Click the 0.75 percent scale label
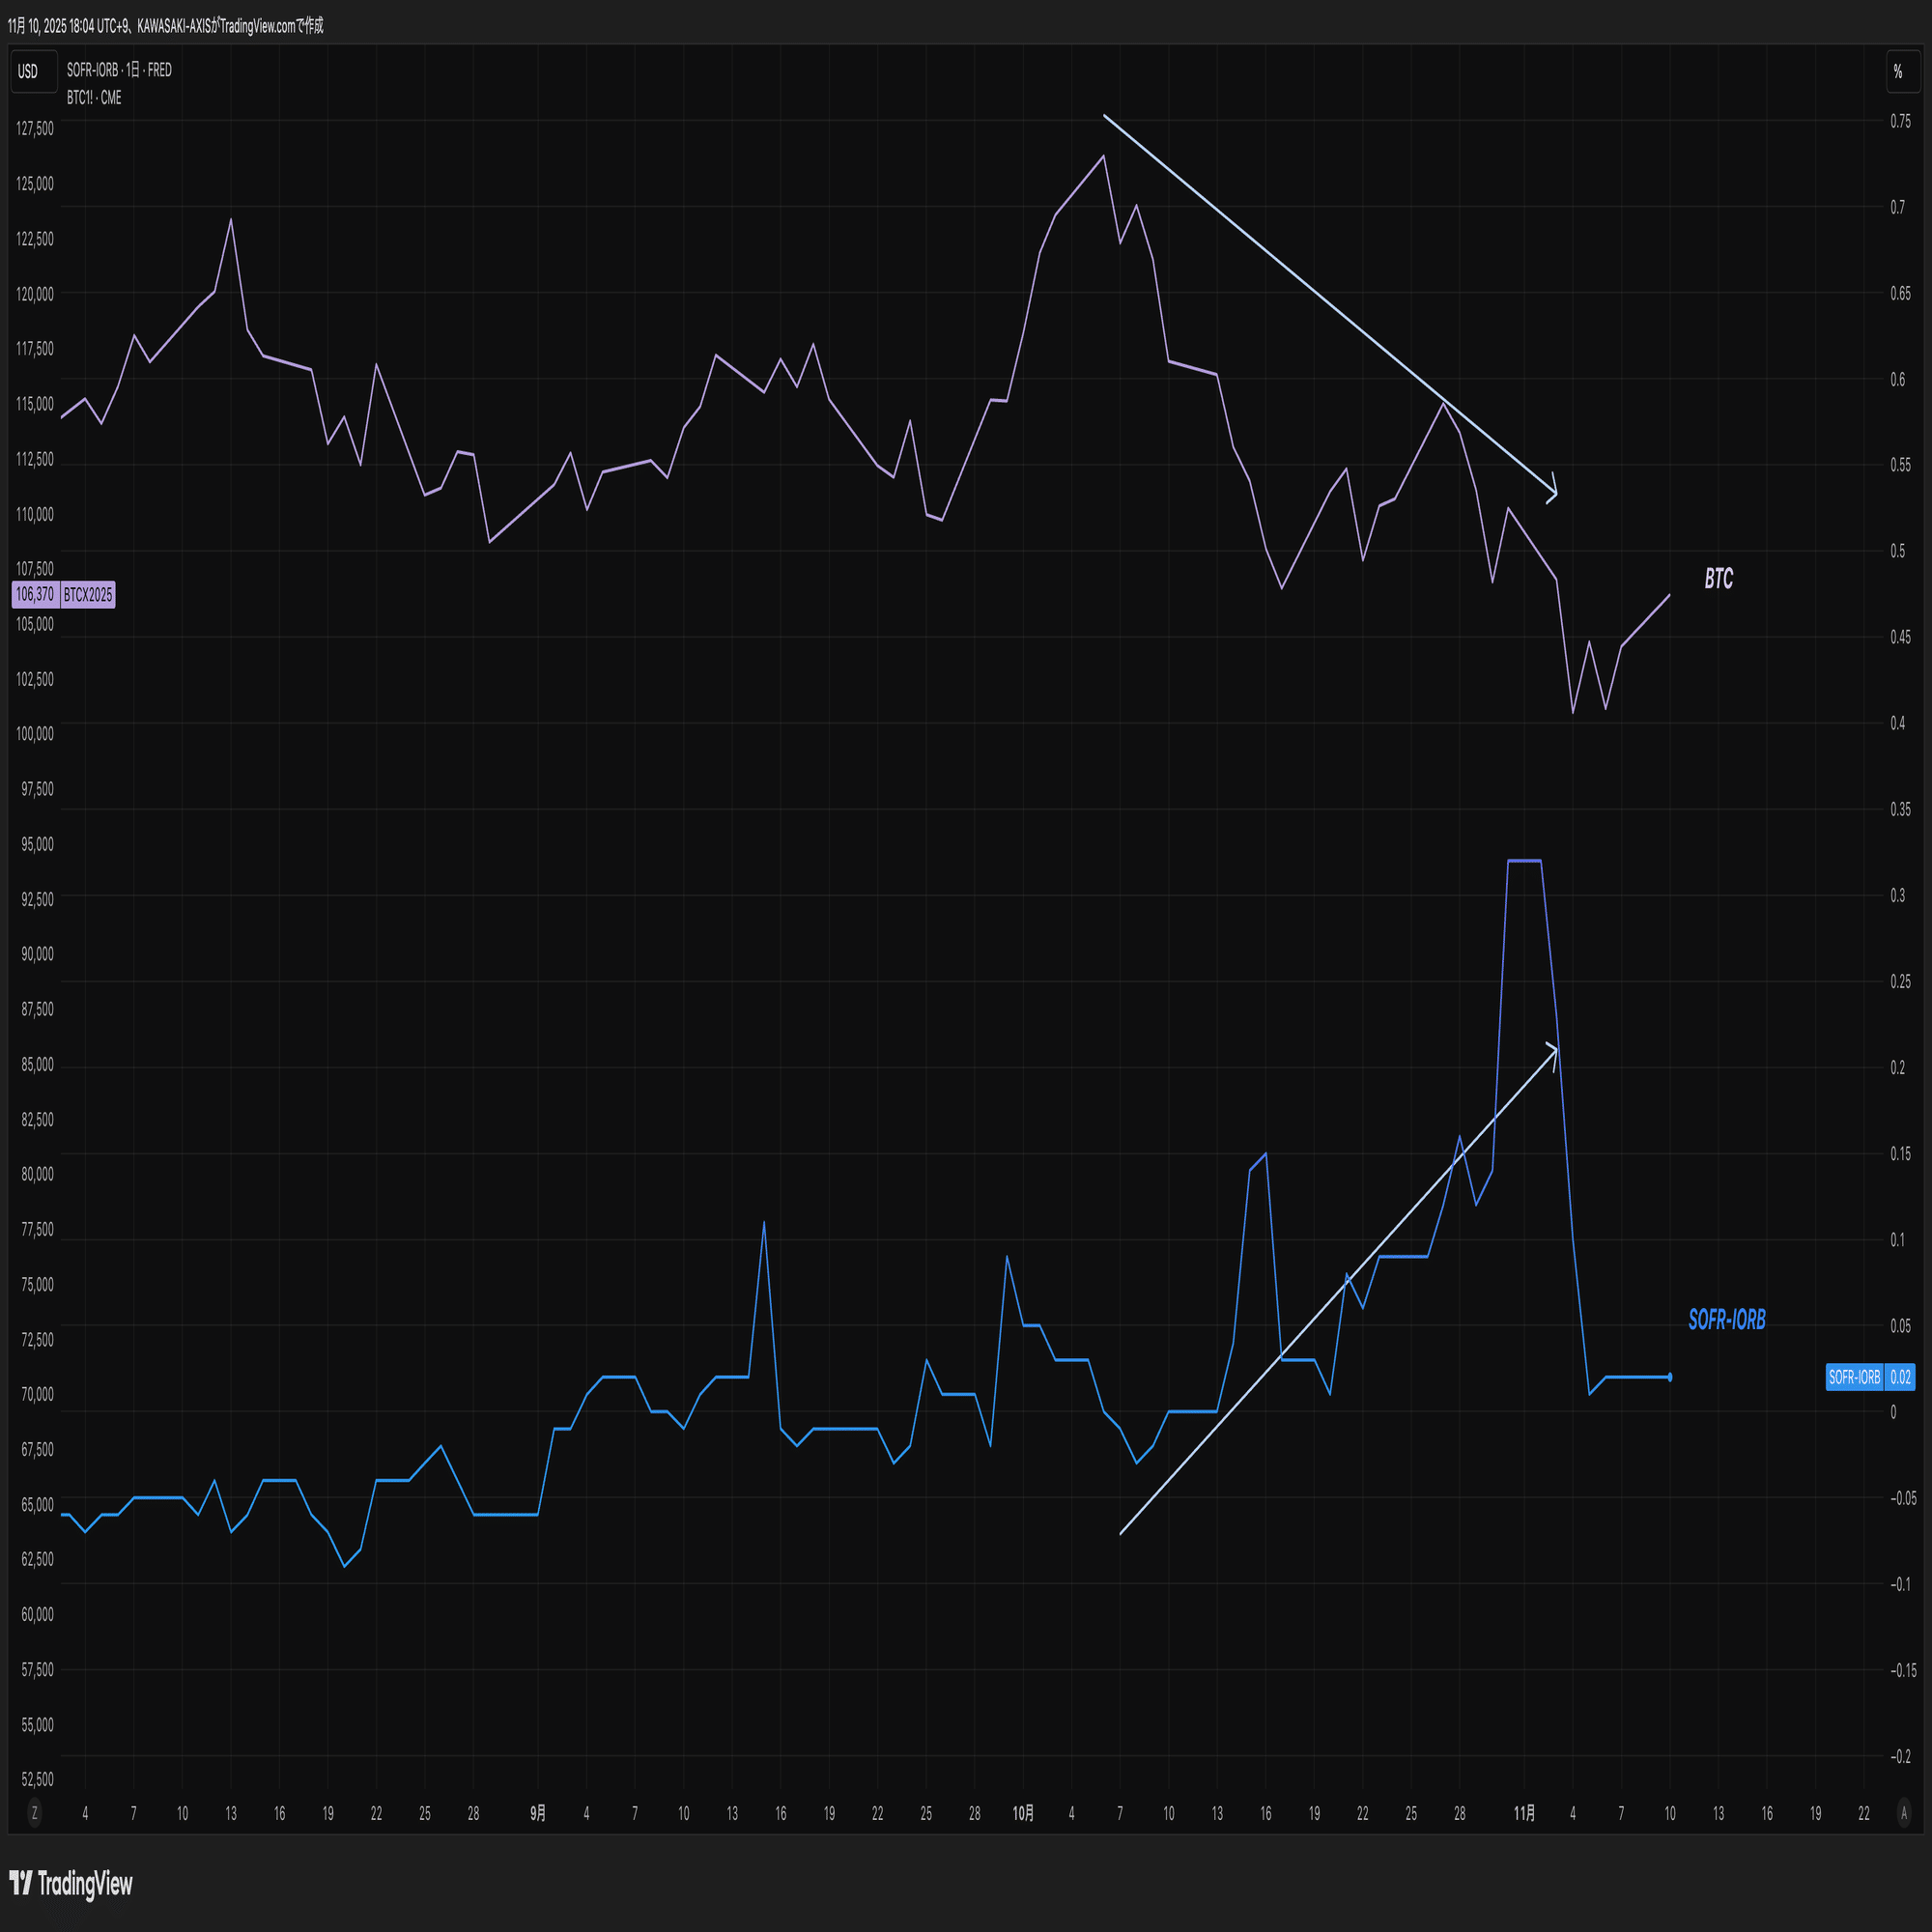The width and height of the screenshot is (1932, 1932). pyautogui.click(x=1899, y=121)
